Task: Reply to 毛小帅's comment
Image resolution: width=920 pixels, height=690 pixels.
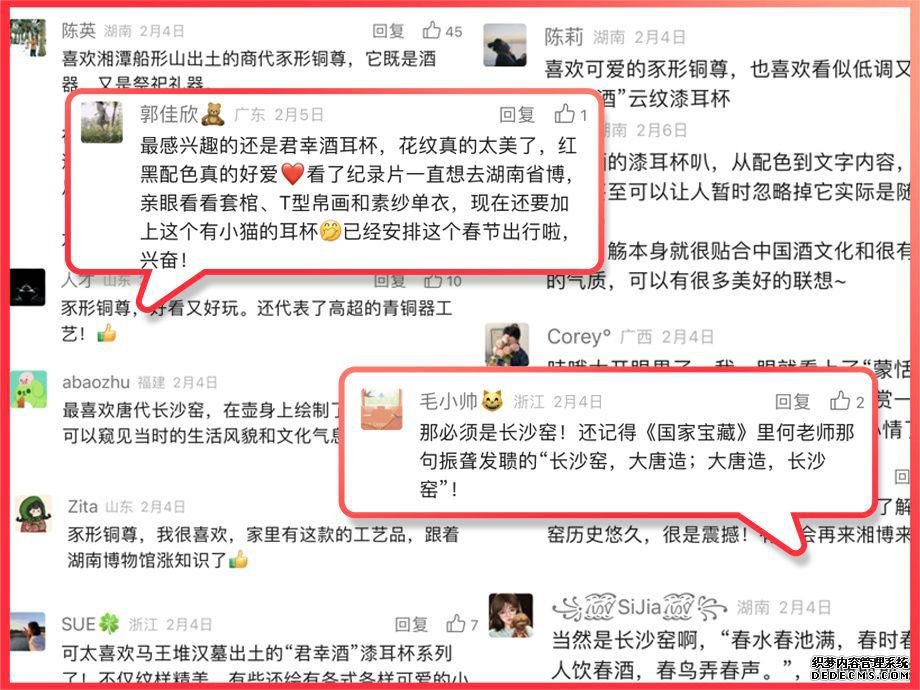Action: pos(793,401)
